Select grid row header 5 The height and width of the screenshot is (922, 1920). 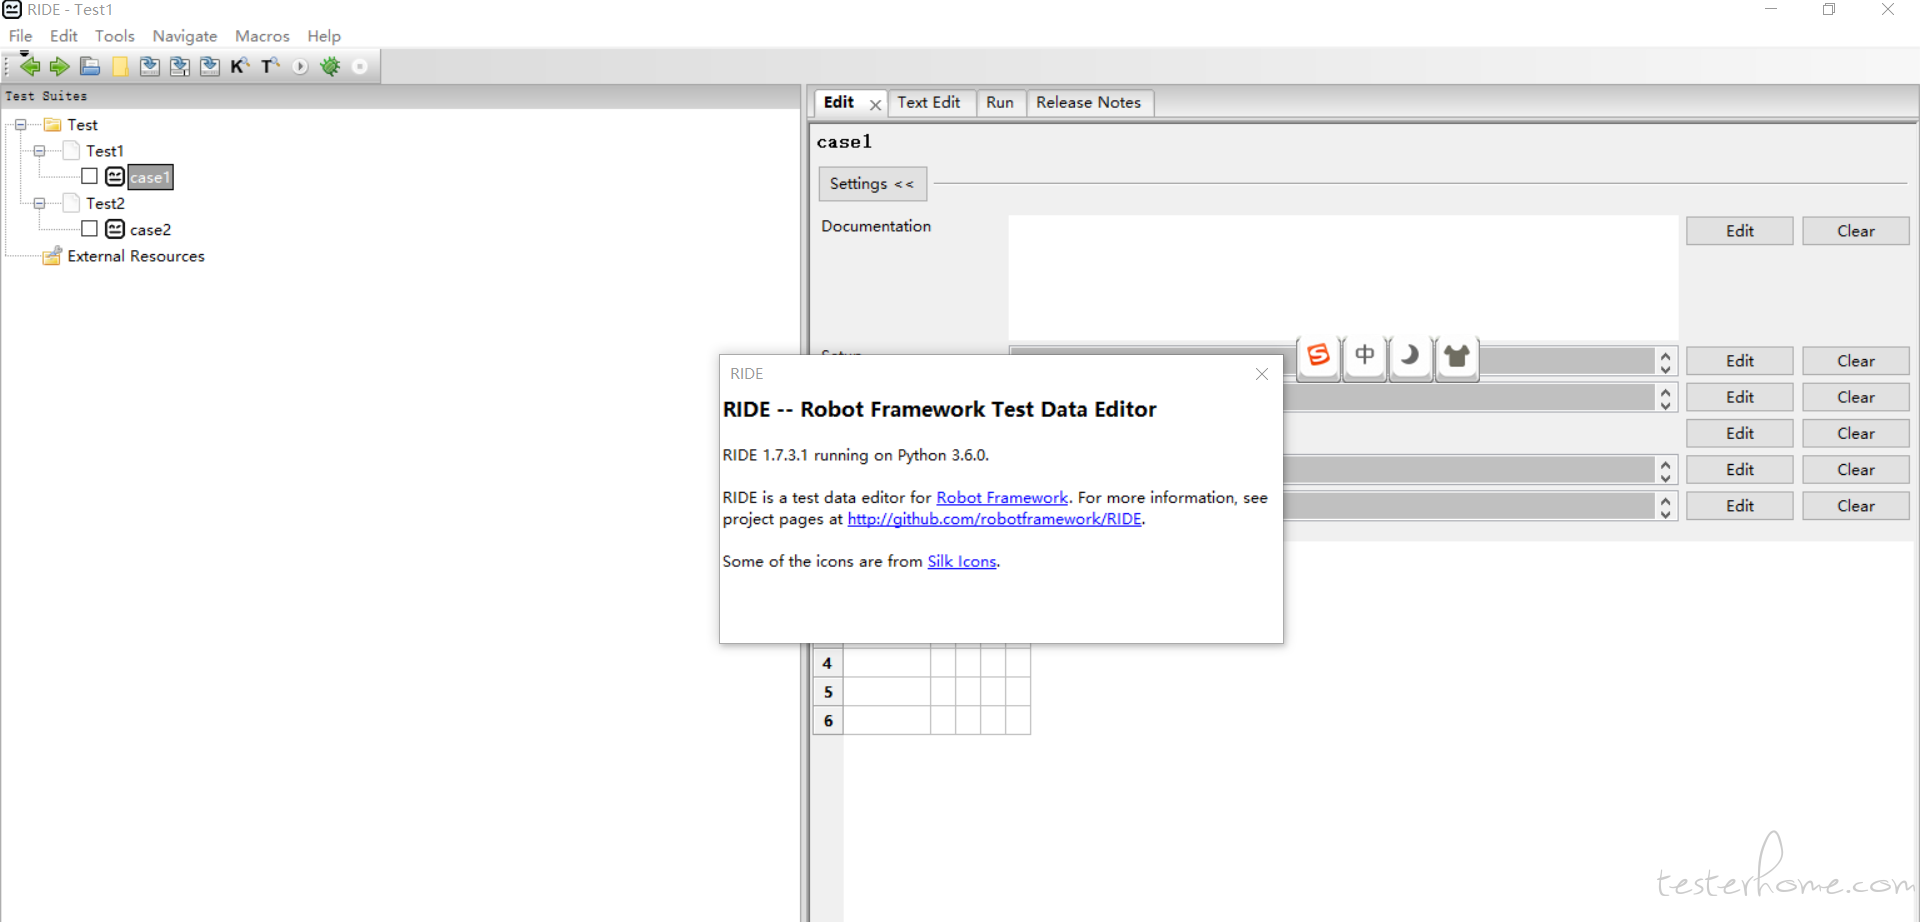(x=828, y=692)
